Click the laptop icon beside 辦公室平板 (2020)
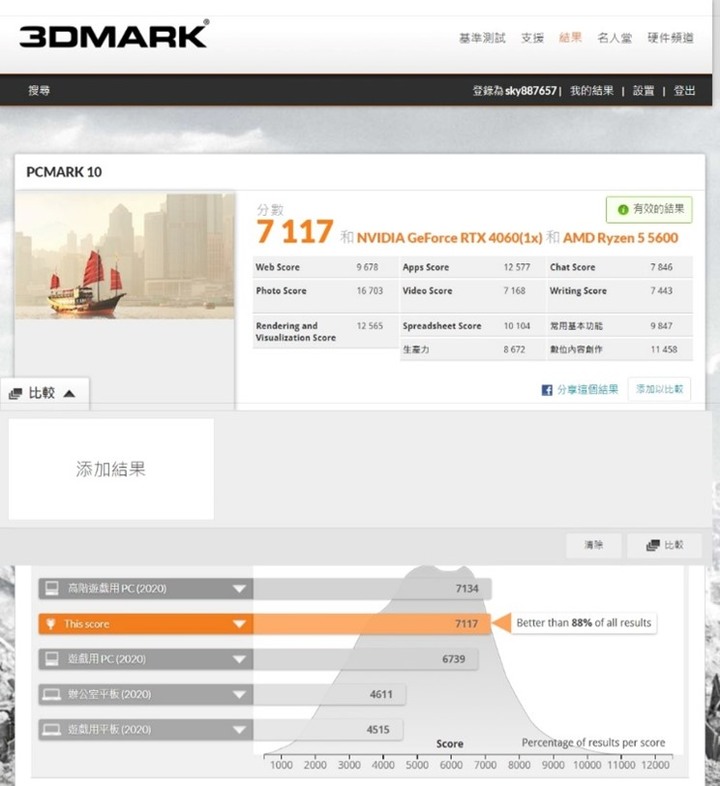This screenshot has height=786, width=720. click(x=52, y=694)
